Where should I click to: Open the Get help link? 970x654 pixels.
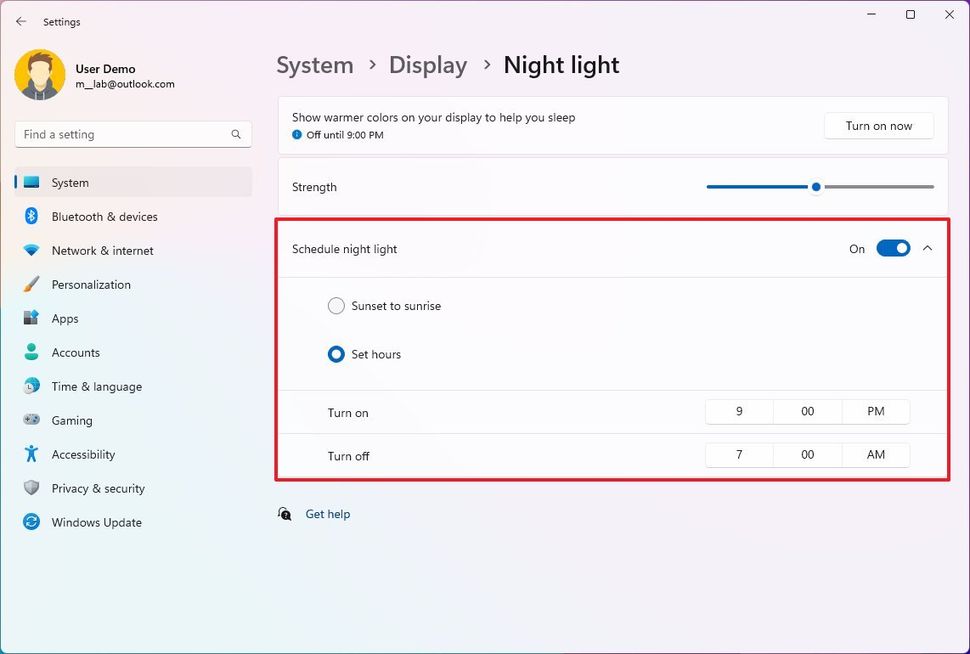click(328, 513)
